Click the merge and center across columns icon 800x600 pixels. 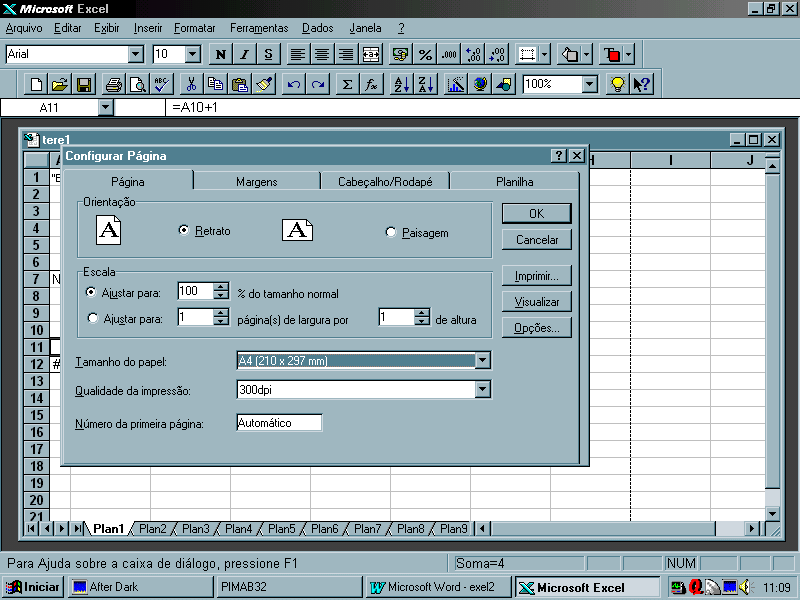coord(370,54)
